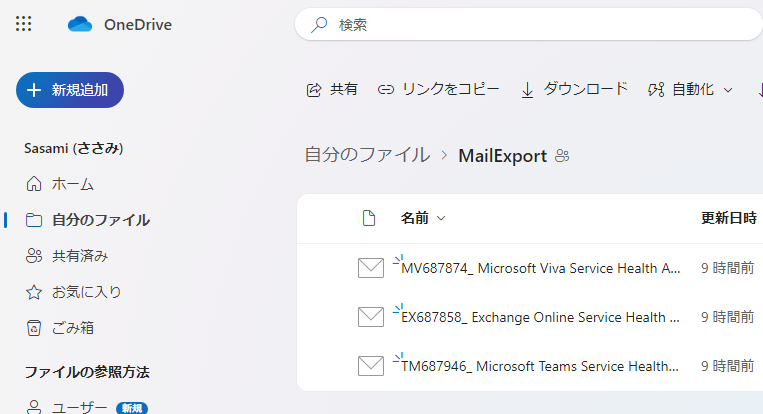Image resolution: width=763 pixels, height=414 pixels.
Task: Click the shared people icon beside MailExport
Action: 562,156
